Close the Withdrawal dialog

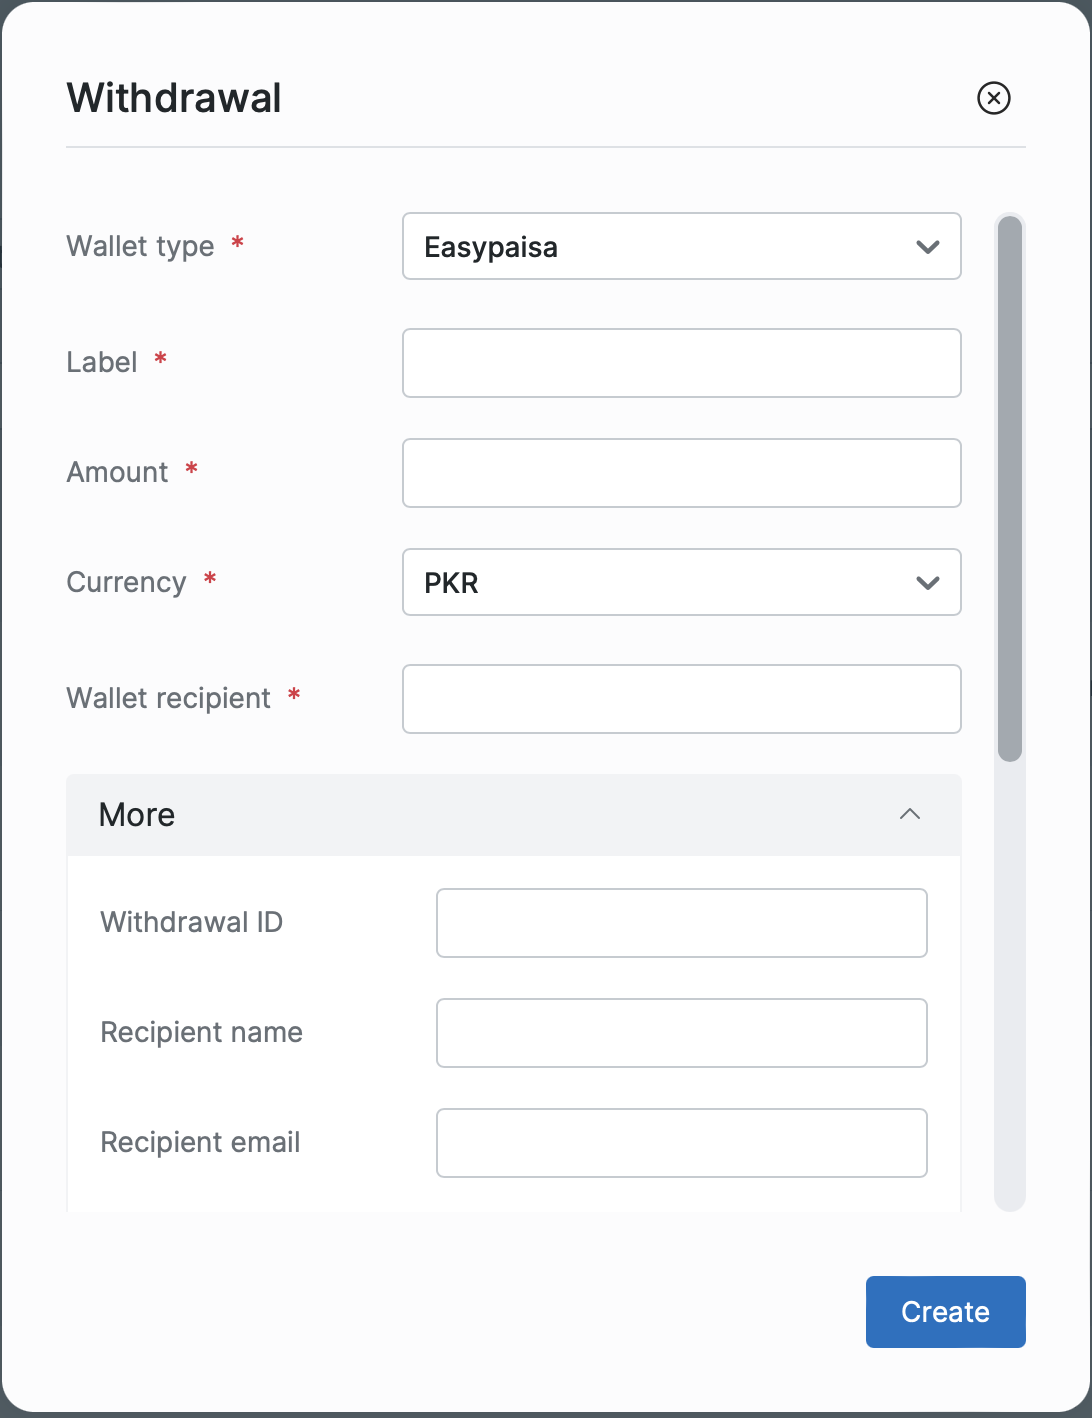pyautogui.click(x=993, y=98)
